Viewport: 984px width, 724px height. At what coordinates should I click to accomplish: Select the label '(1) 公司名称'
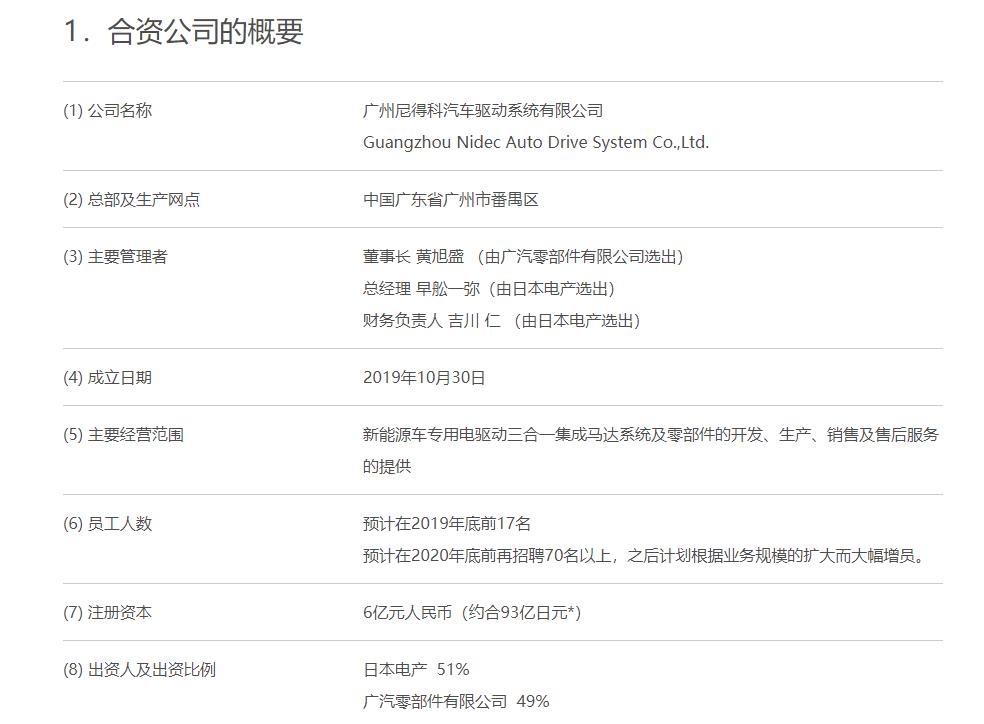coord(107,110)
